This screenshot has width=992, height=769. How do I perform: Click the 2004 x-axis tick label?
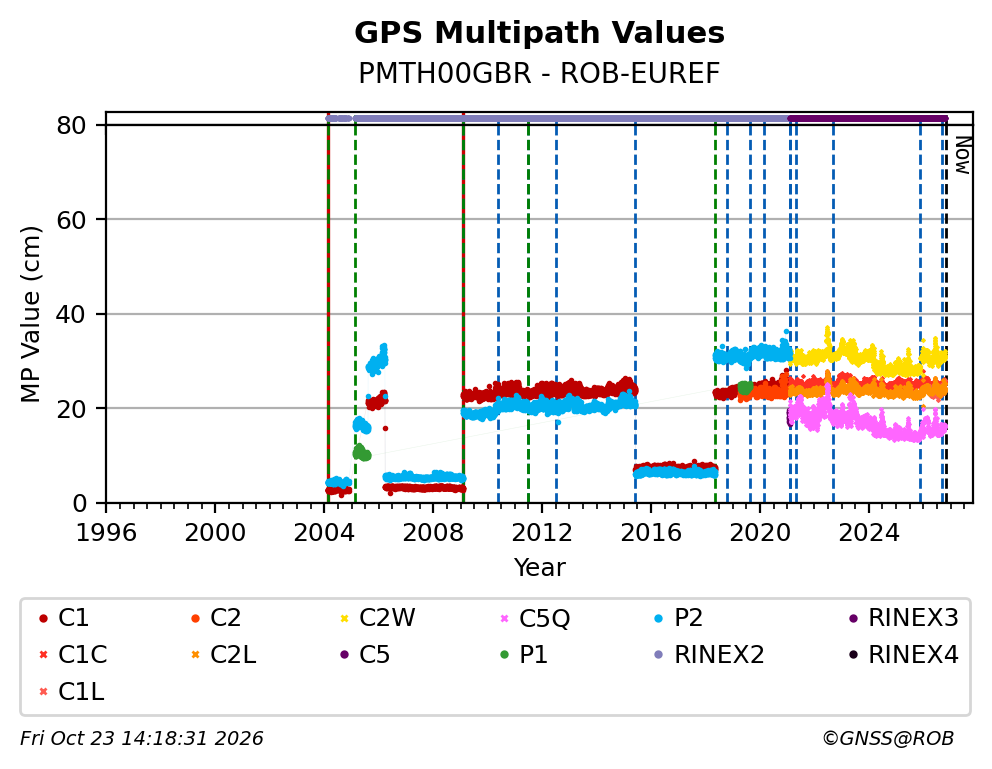324,533
